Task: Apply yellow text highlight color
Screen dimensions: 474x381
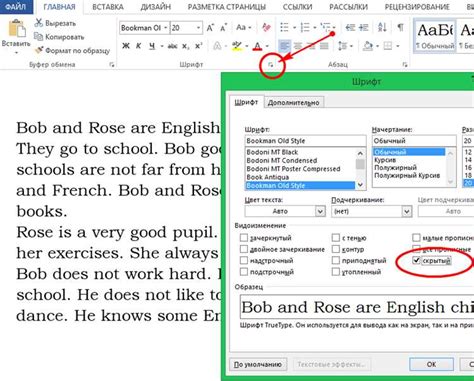Action: click(237, 46)
